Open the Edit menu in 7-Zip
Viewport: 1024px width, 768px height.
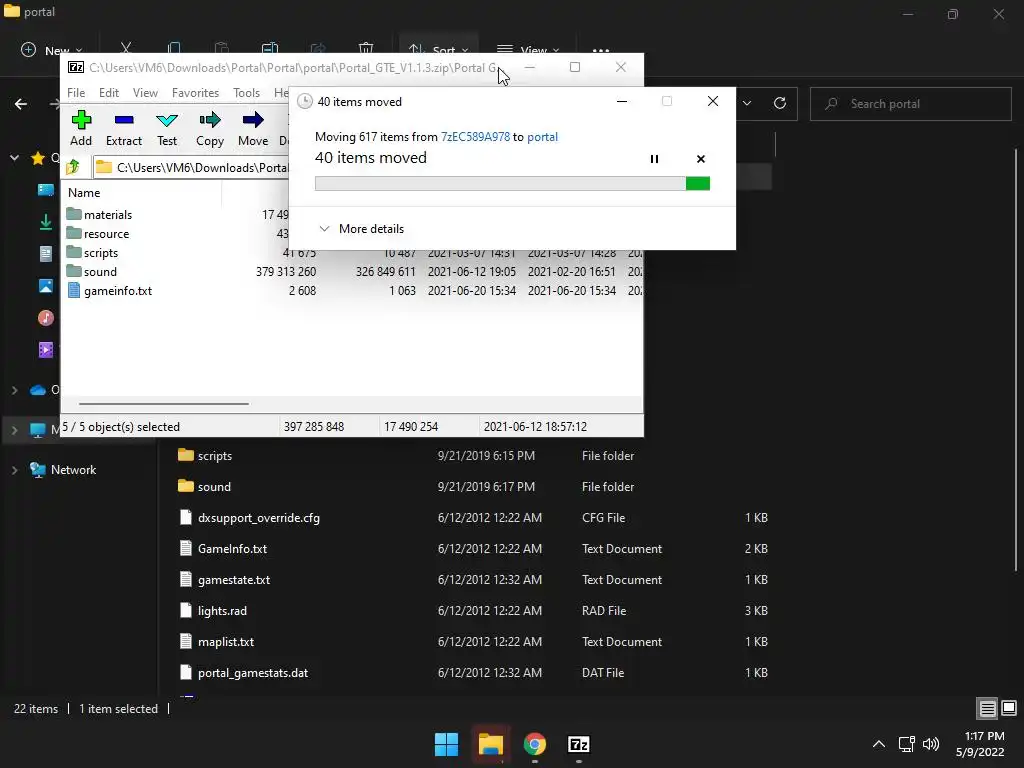point(108,93)
